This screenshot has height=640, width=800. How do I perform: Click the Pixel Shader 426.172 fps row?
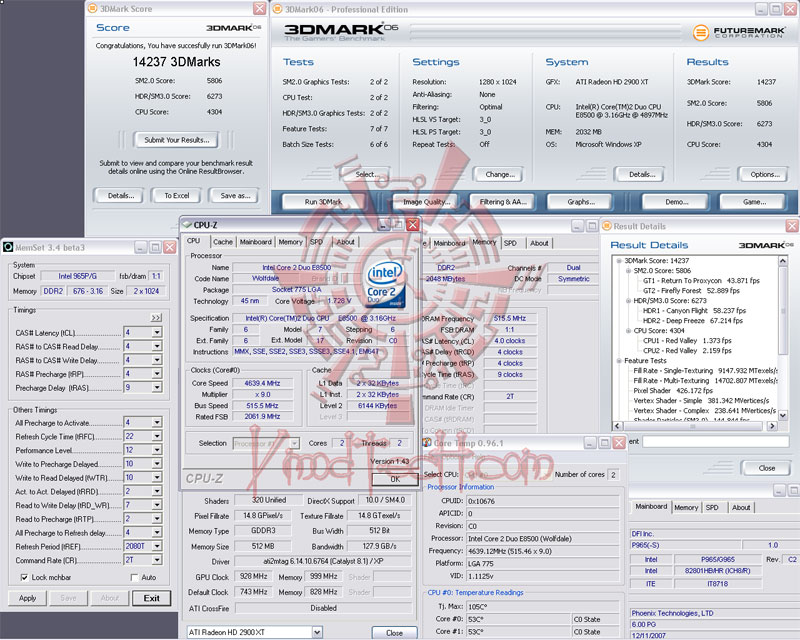pos(673,390)
